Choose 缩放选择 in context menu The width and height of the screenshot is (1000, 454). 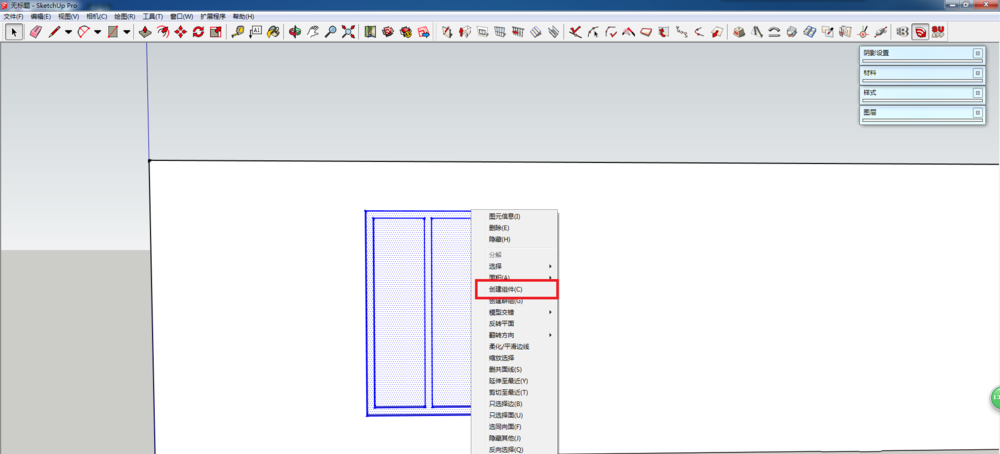(x=515, y=358)
